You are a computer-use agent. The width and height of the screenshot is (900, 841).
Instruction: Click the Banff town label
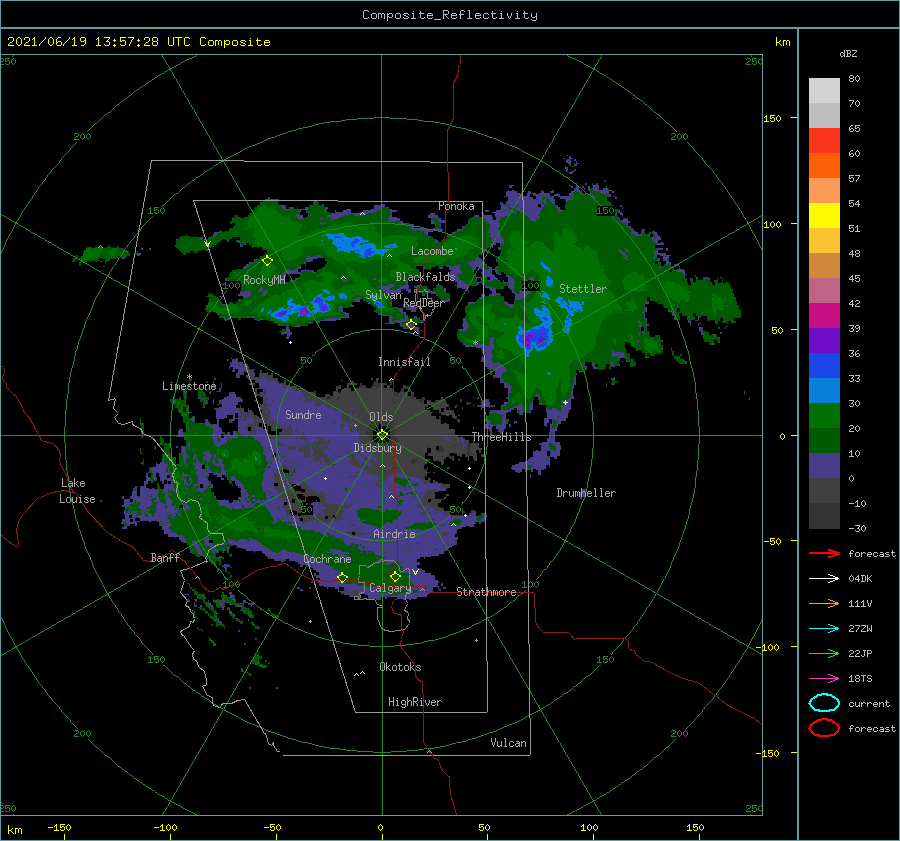165,557
